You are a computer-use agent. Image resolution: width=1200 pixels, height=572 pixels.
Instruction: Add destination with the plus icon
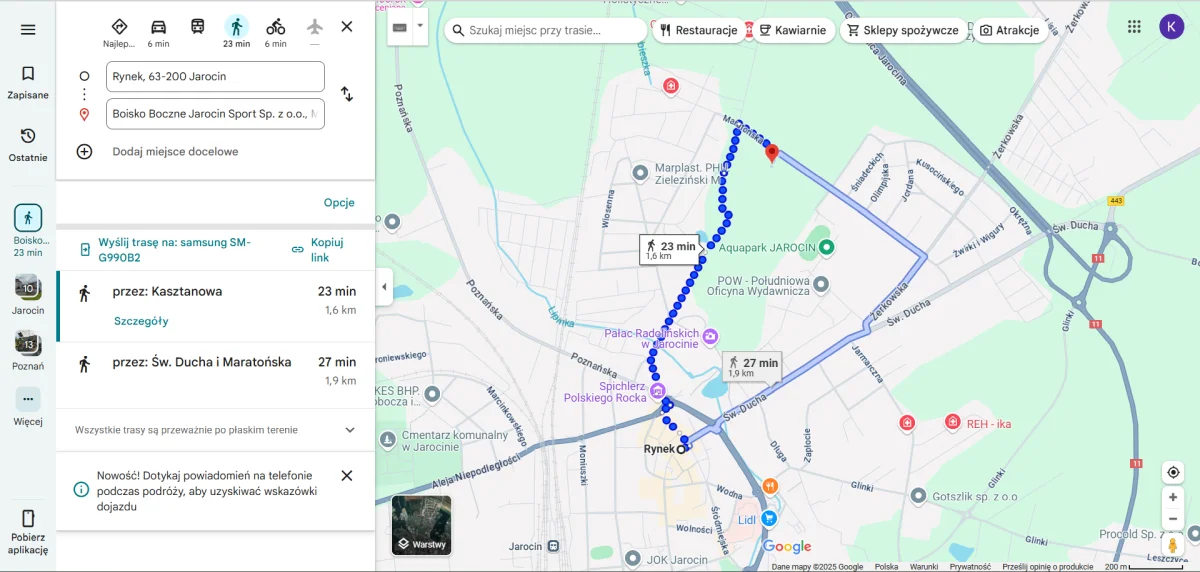pos(84,152)
